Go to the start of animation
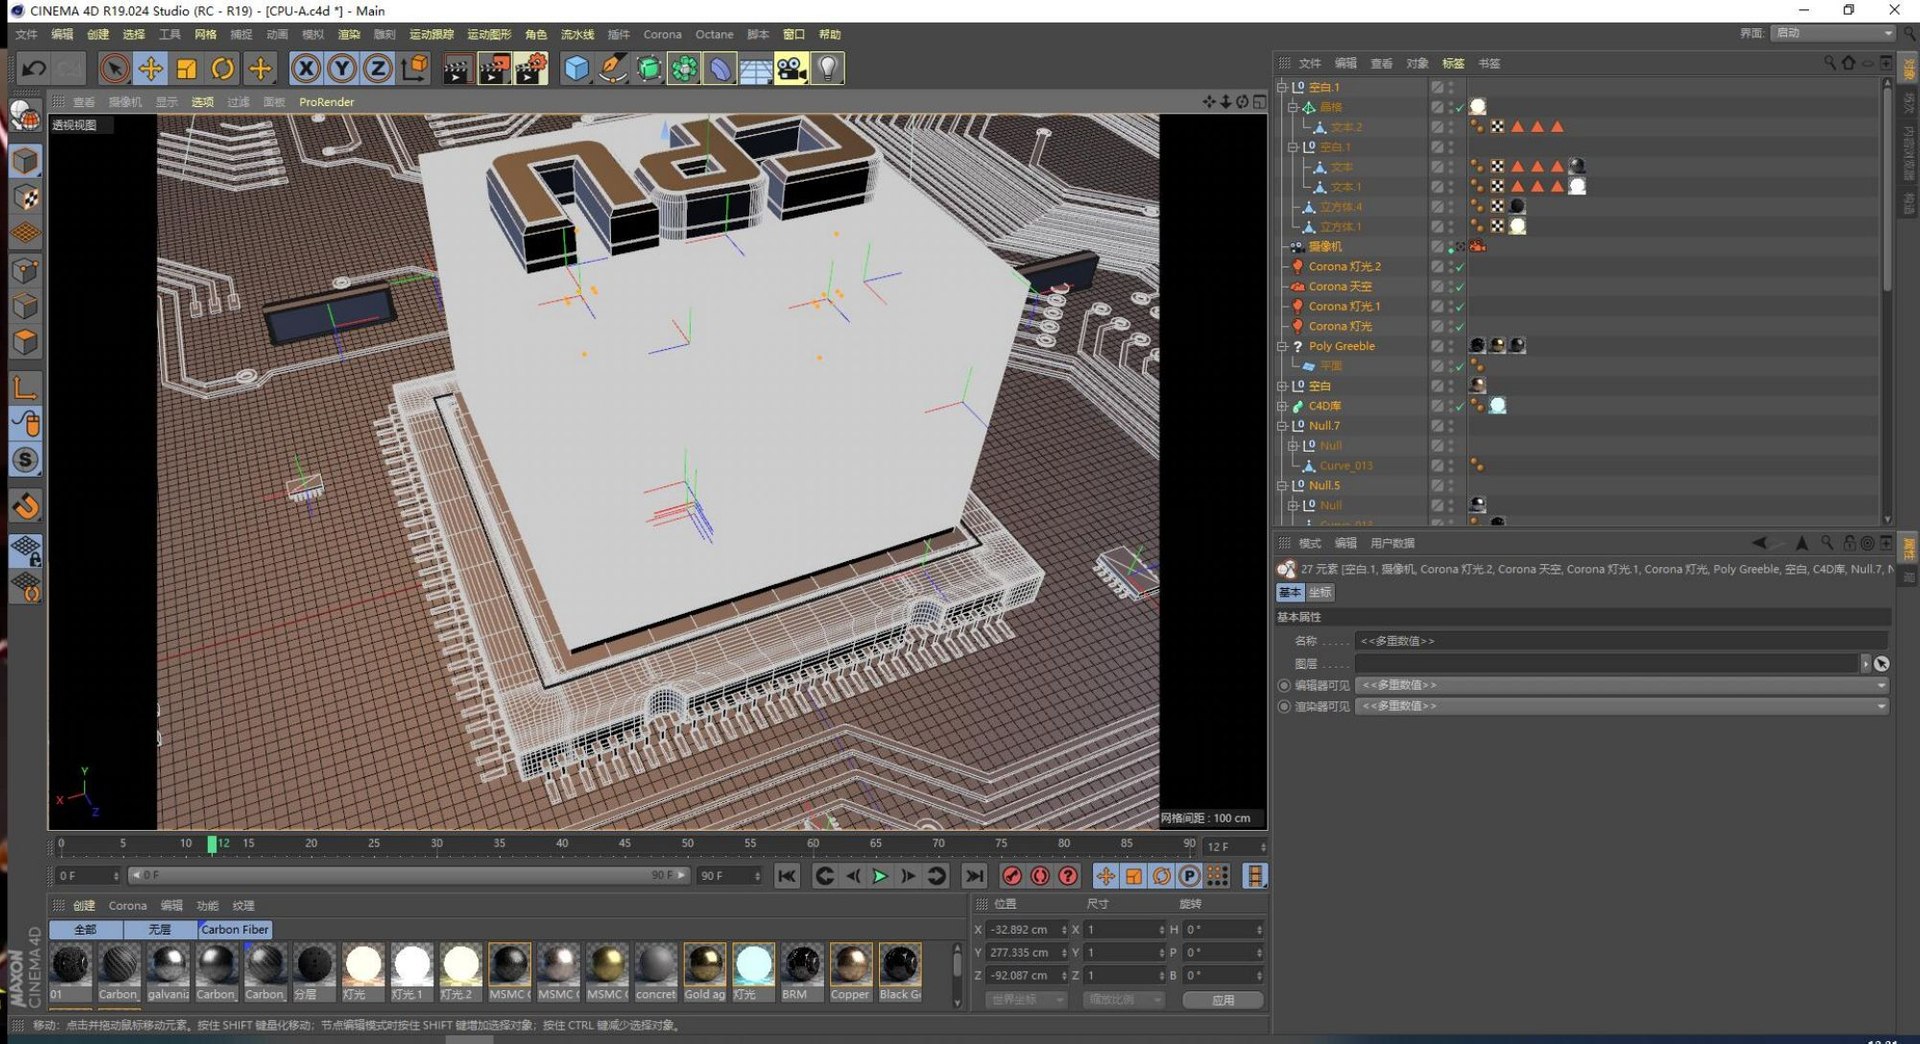The width and height of the screenshot is (1920, 1044). pos(788,876)
